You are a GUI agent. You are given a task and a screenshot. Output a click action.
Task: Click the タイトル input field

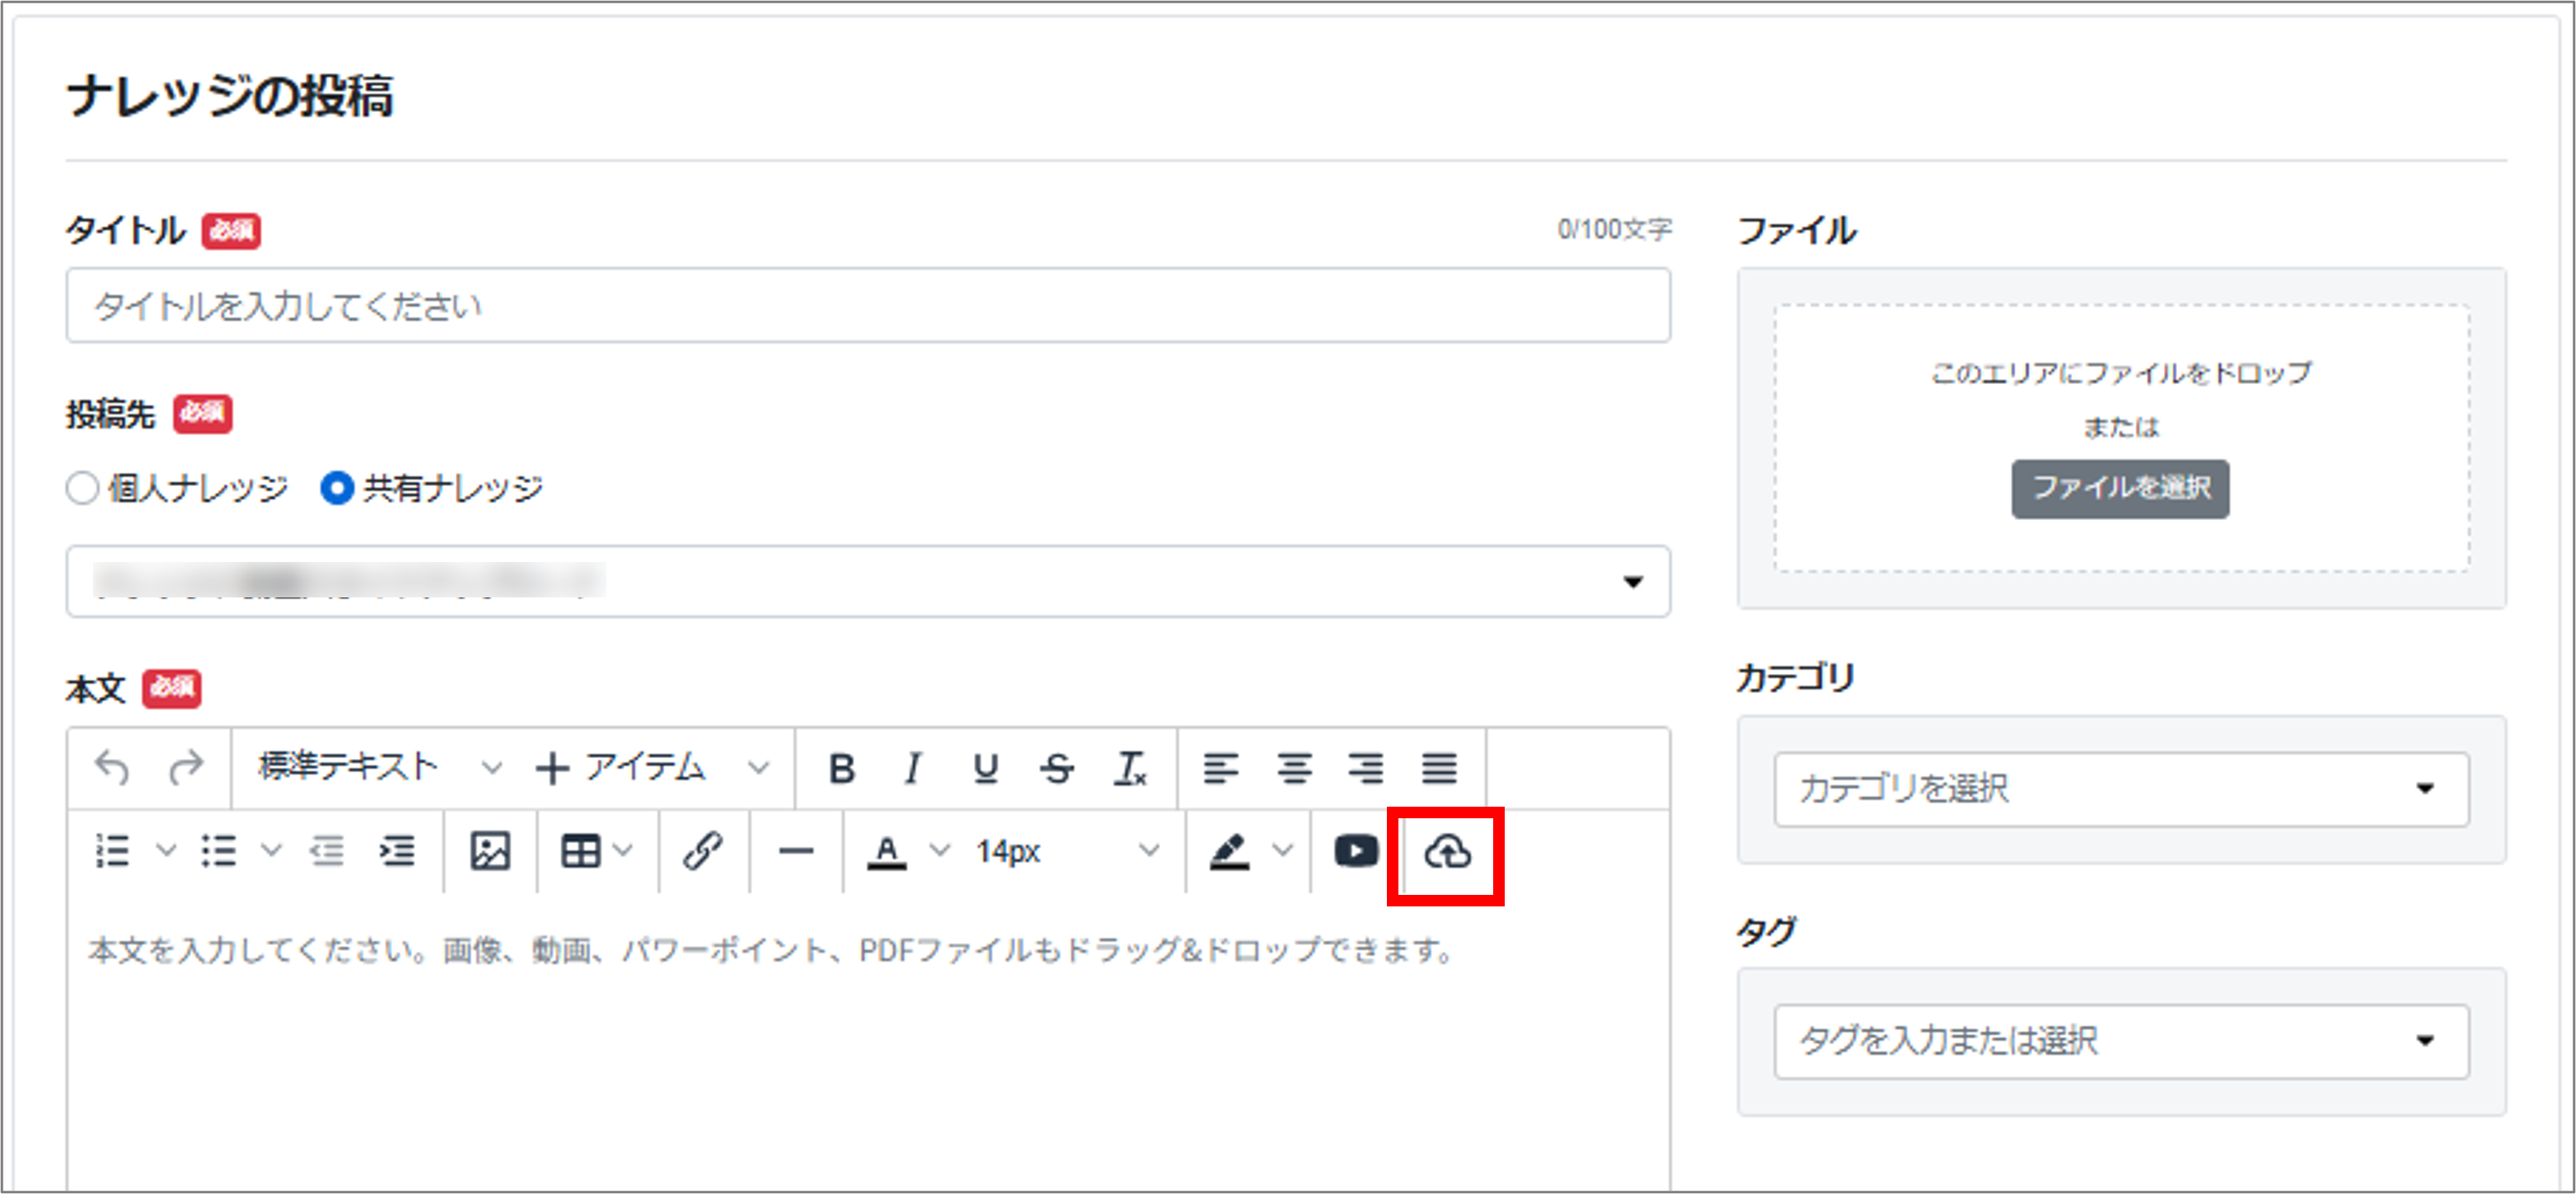867,305
